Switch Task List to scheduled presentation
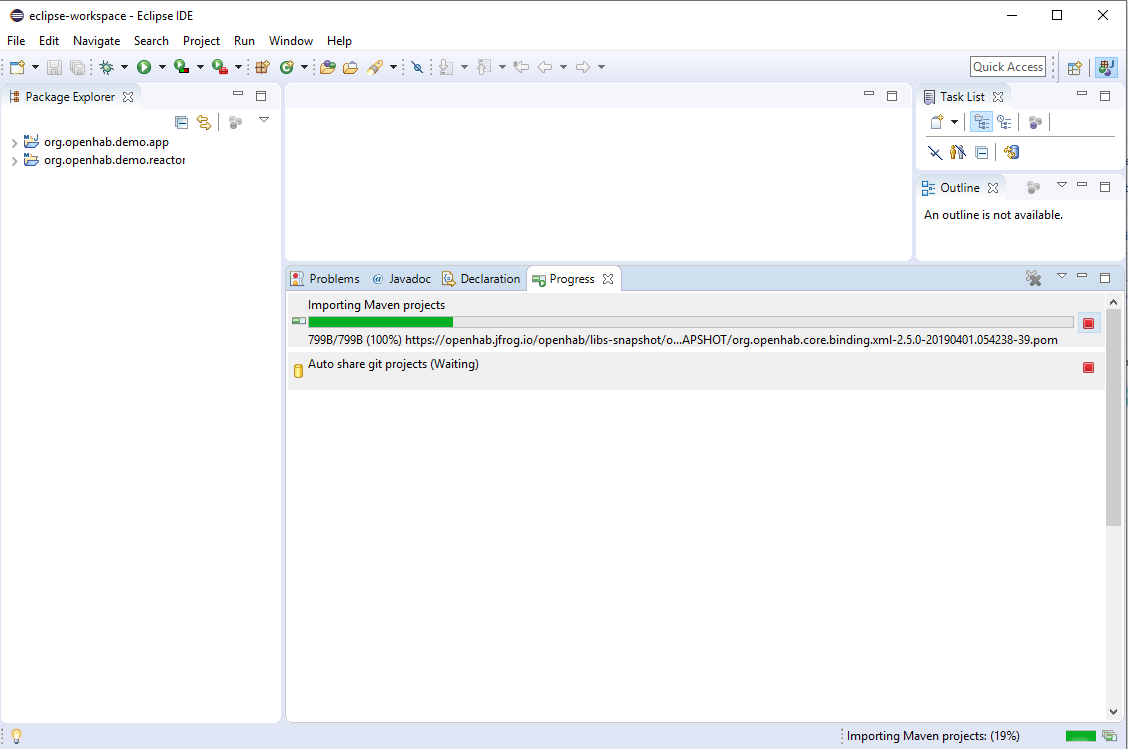 (1004, 121)
